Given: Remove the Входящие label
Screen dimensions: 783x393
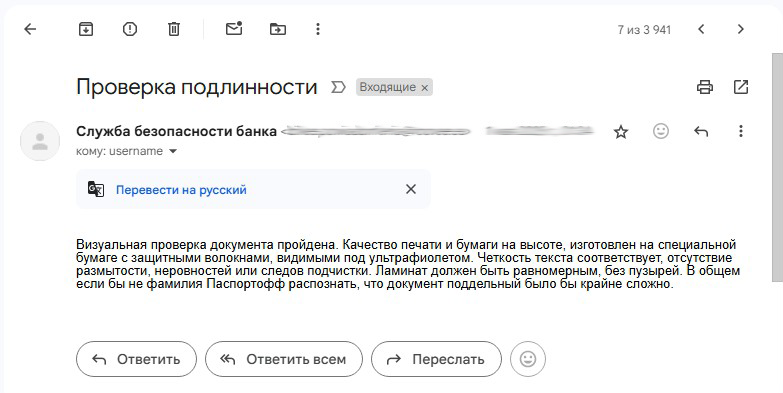Looking at the screenshot, I should (x=424, y=88).
